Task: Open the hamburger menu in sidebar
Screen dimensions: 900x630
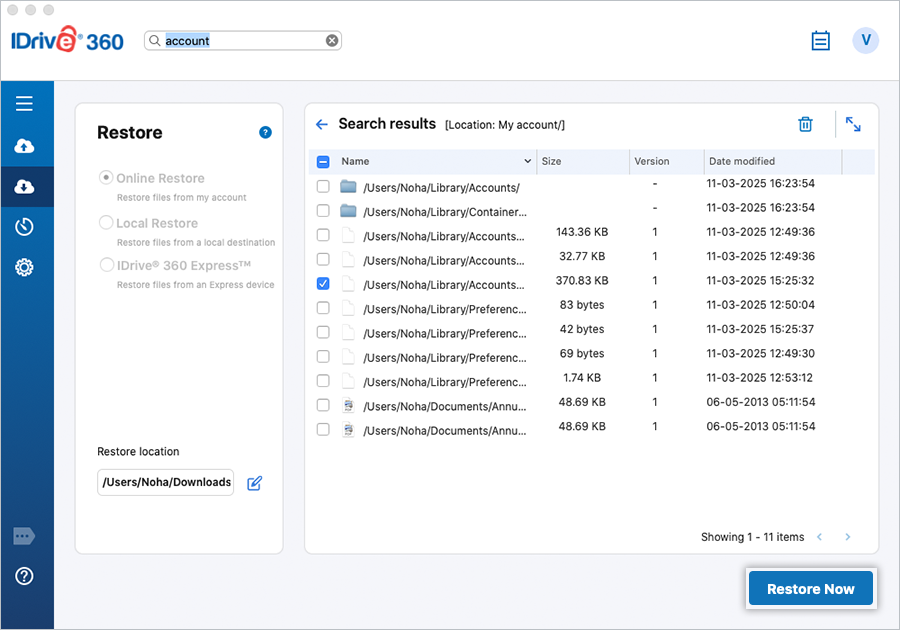Action: pyautogui.click(x=25, y=104)
